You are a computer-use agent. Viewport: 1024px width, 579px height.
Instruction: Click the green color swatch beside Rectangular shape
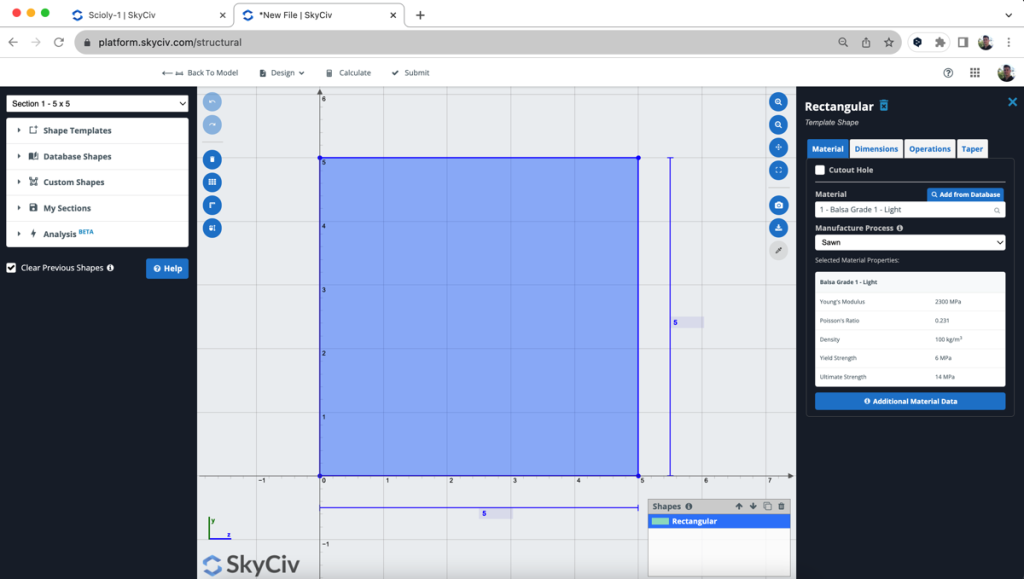[x=661, y=521]
